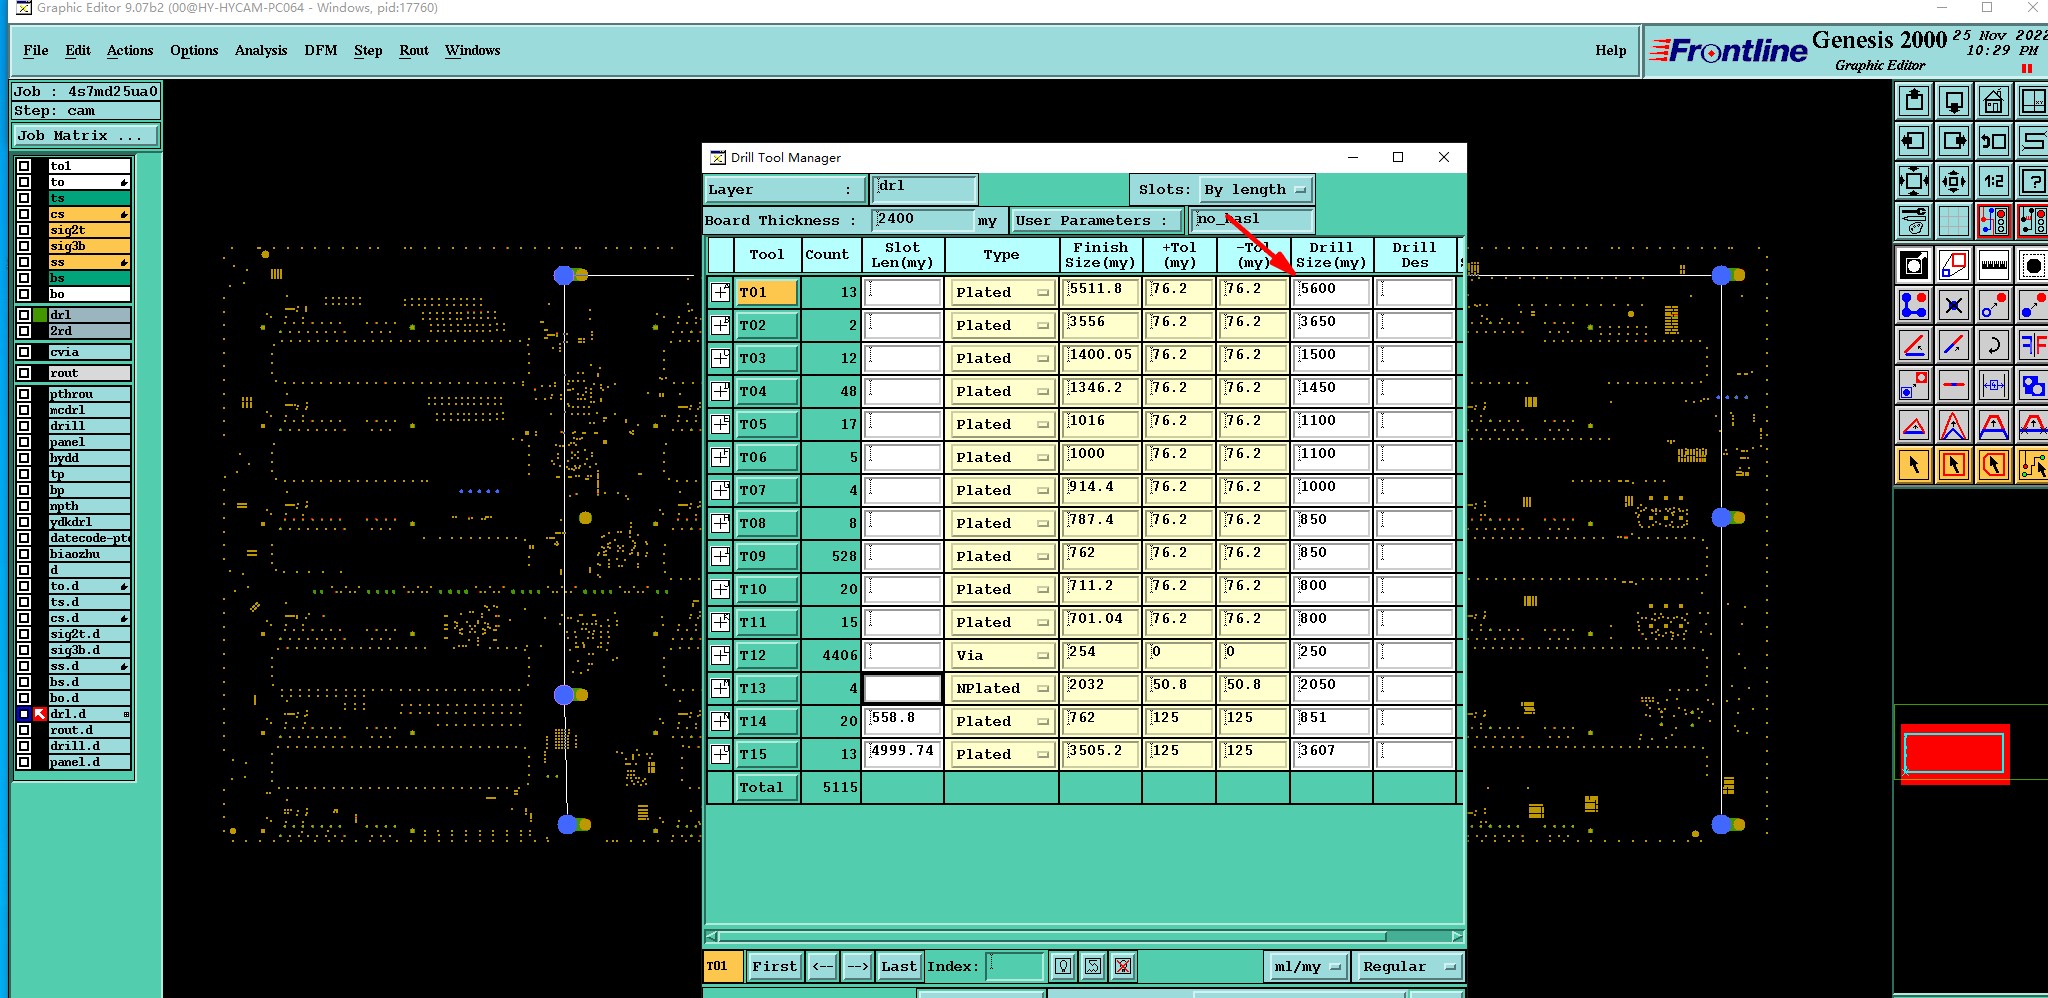The width and height of the screenshot is (2048, 998).
Task: Click the --> next tool button
Action: coord(857,966)
